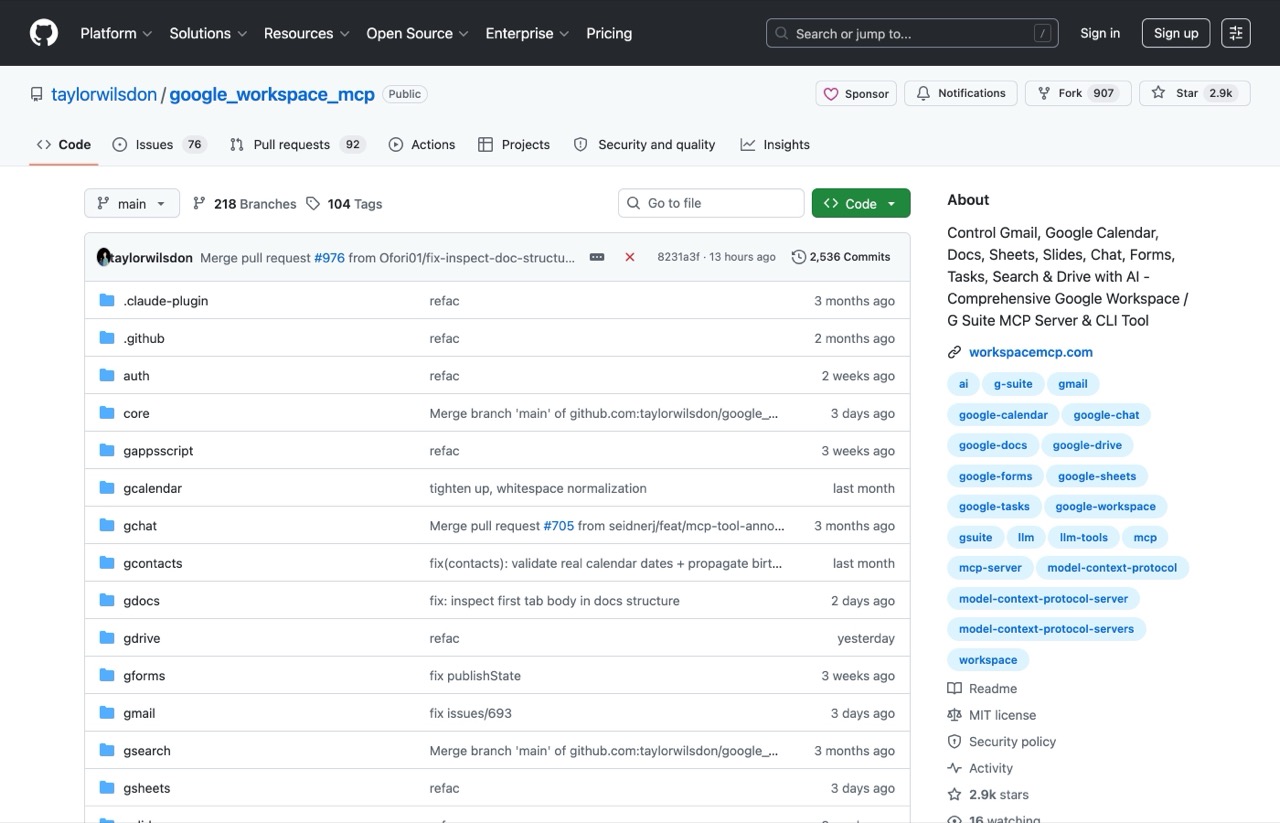Image resolution: width=1280 pixels, height=823 pixels.
Task: Expand the Open Source menu
Action: (x=417, y=33)
